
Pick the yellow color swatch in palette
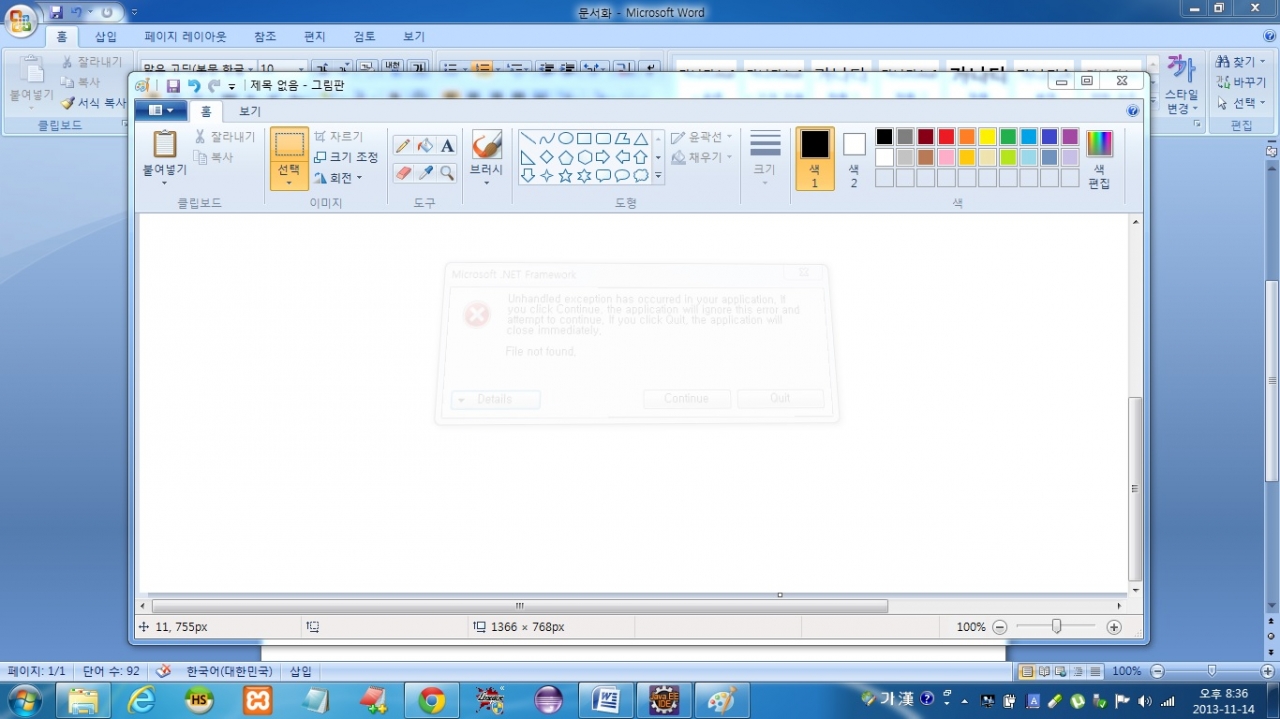coord(987,137)
